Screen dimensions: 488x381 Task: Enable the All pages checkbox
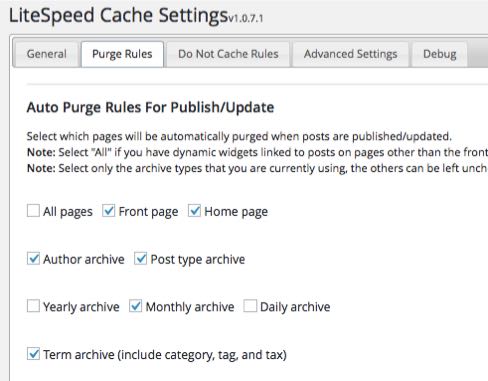click(33, 211)
